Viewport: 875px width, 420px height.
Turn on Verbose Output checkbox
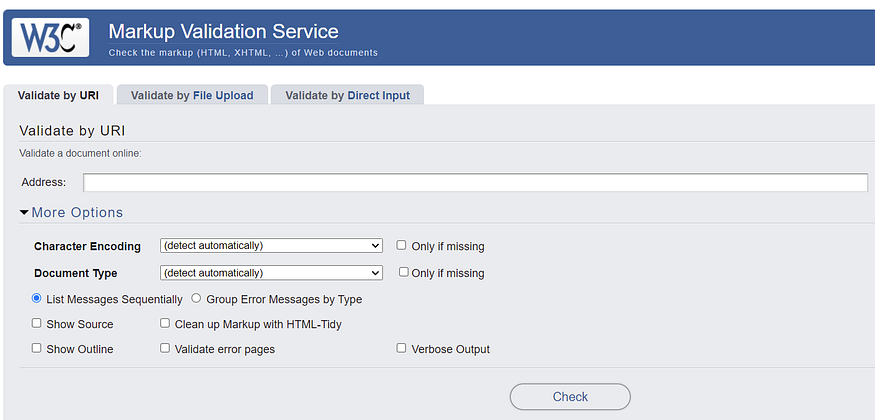(x=402, y=349)
